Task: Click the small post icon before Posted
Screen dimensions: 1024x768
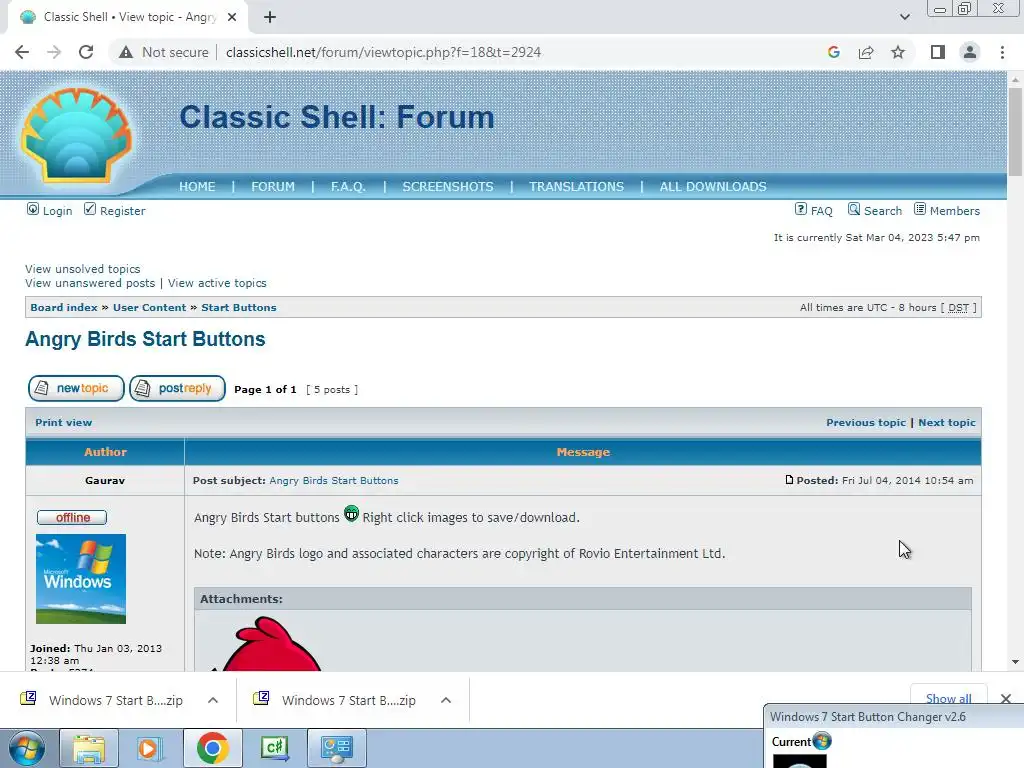Action: [x=789, y=480]
